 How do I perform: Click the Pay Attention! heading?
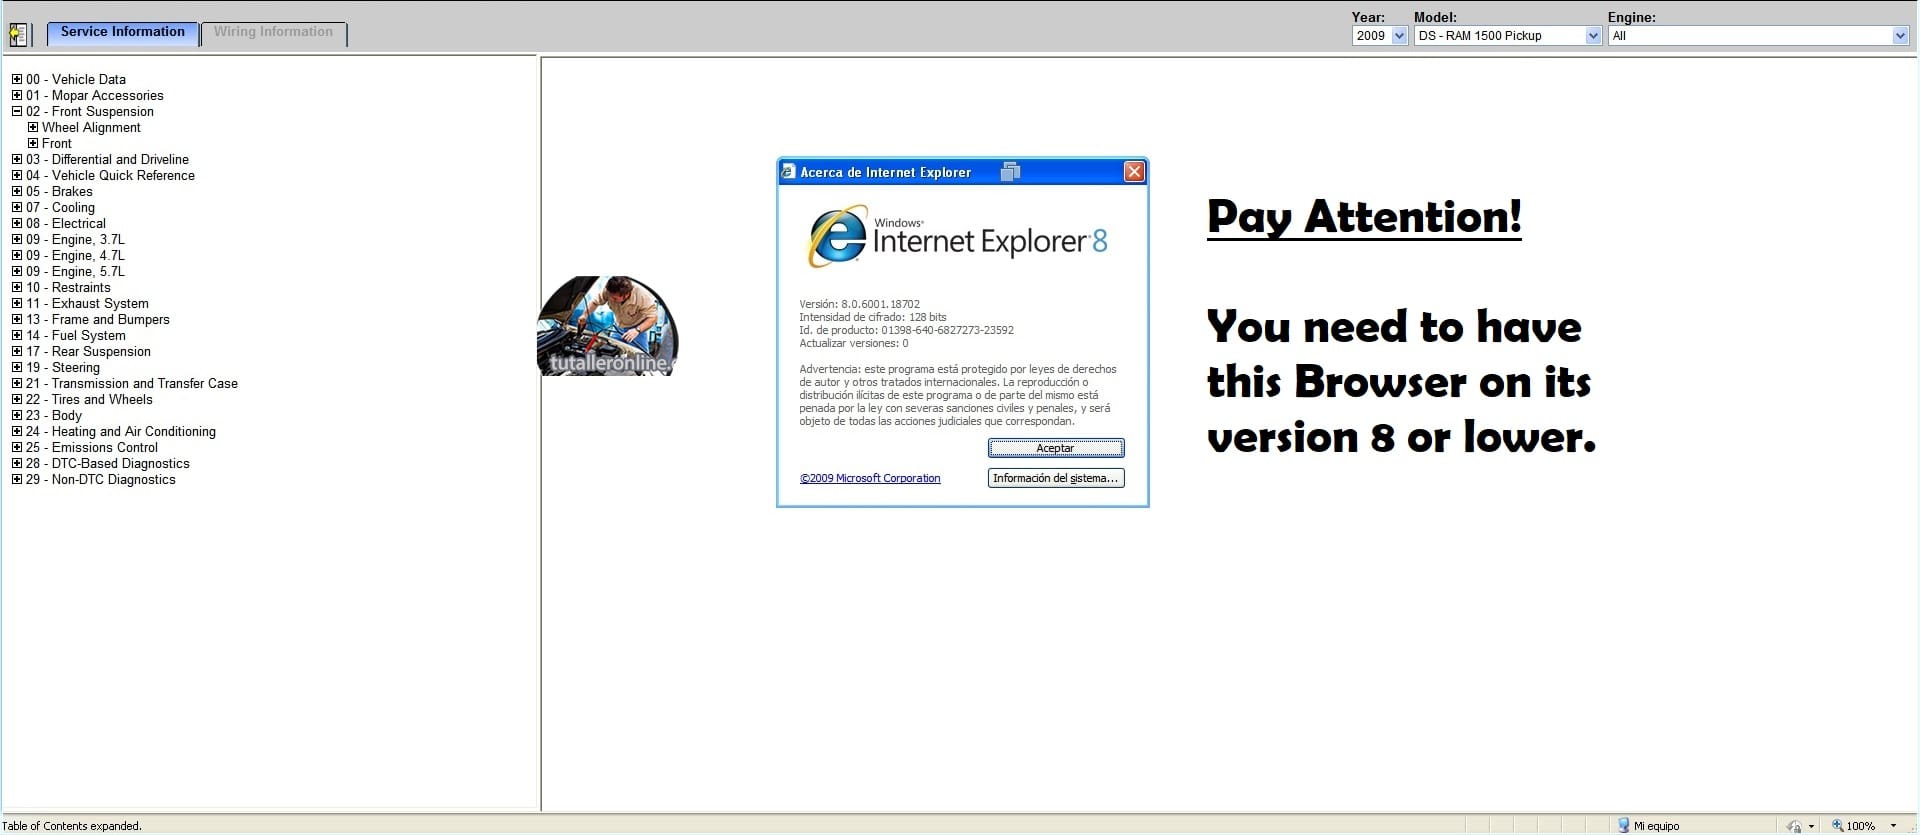click(1364, 217)
